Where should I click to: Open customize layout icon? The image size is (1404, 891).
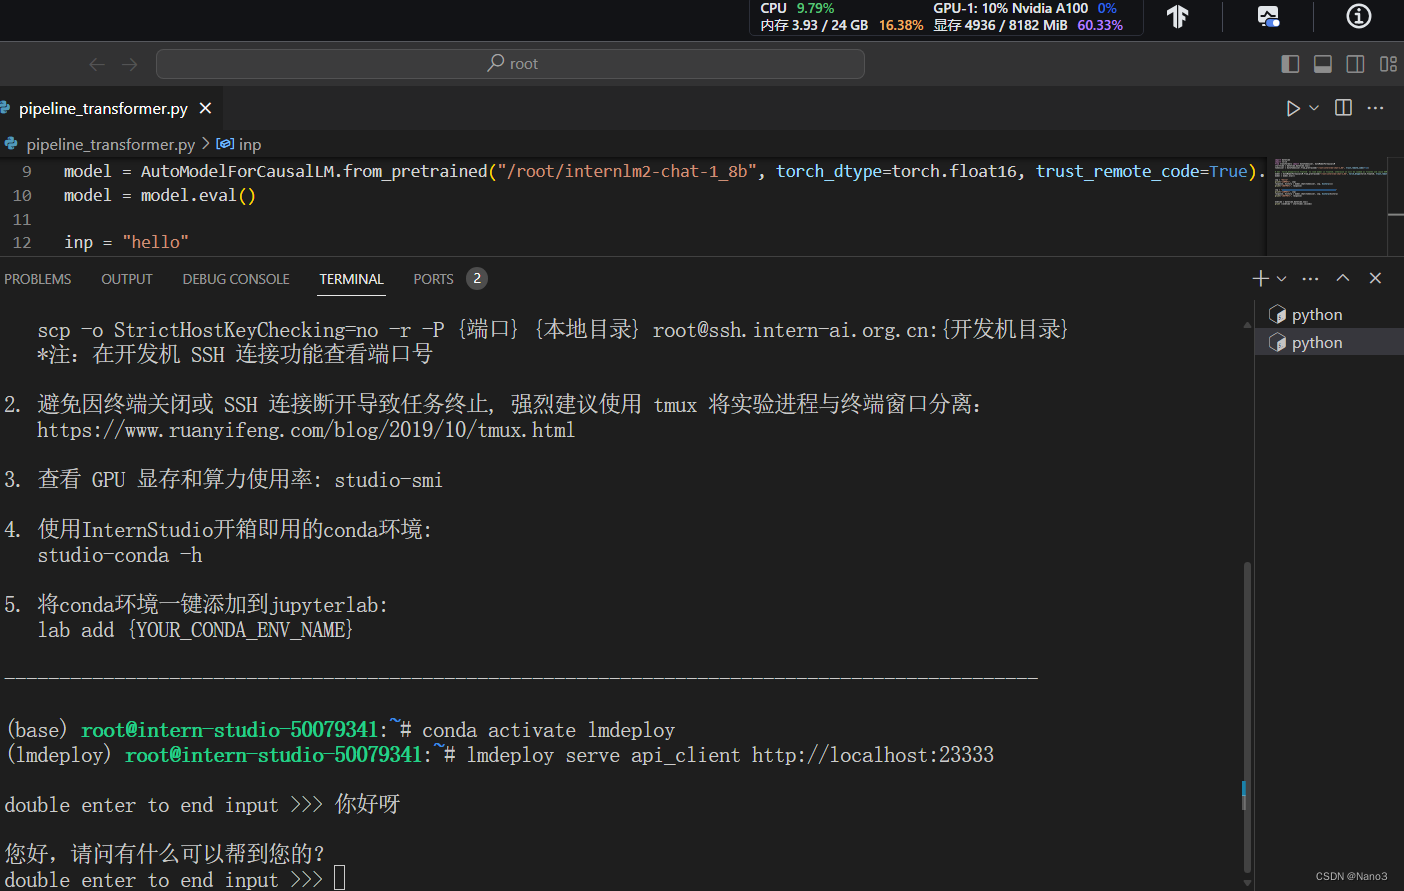tap(1388, 64)
